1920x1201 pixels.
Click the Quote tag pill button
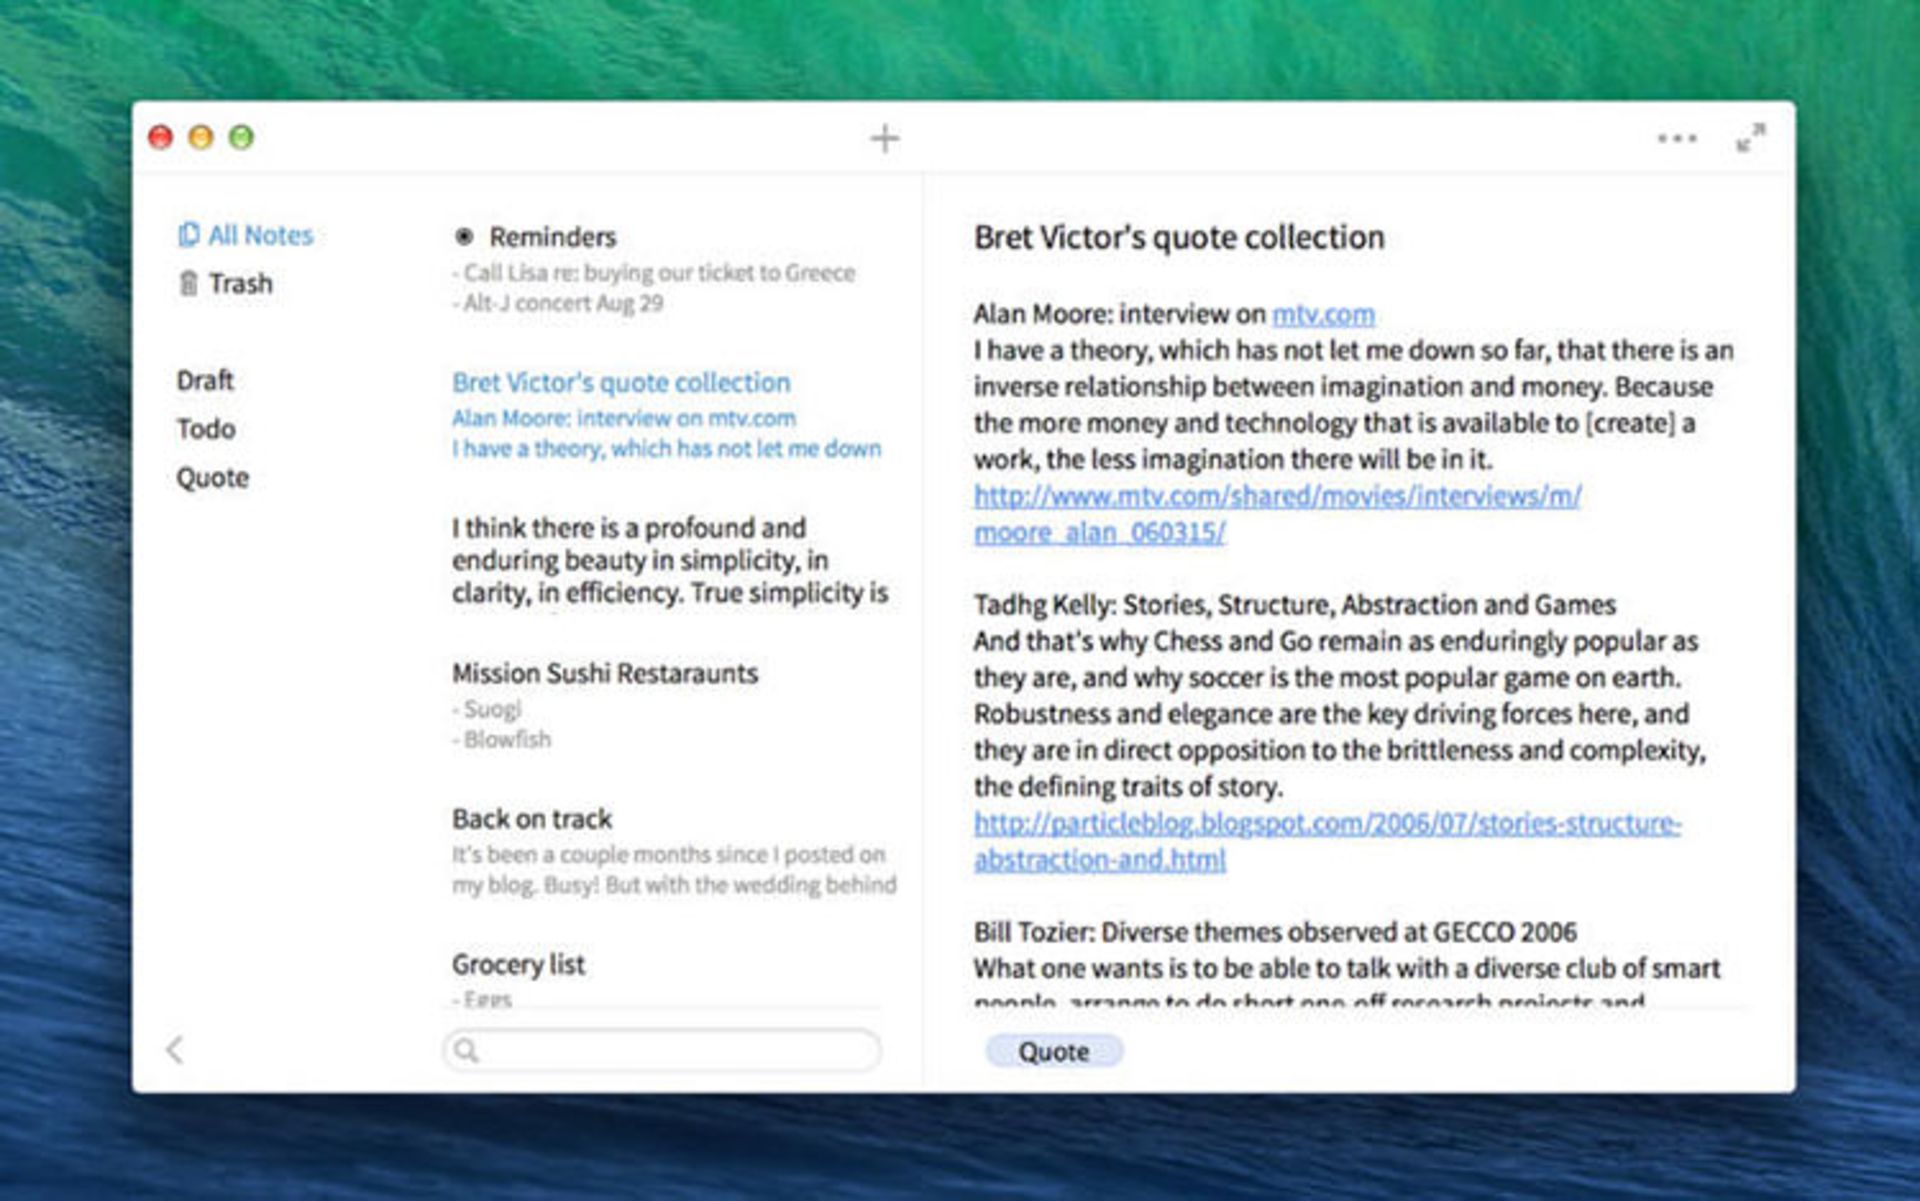1053,1052
